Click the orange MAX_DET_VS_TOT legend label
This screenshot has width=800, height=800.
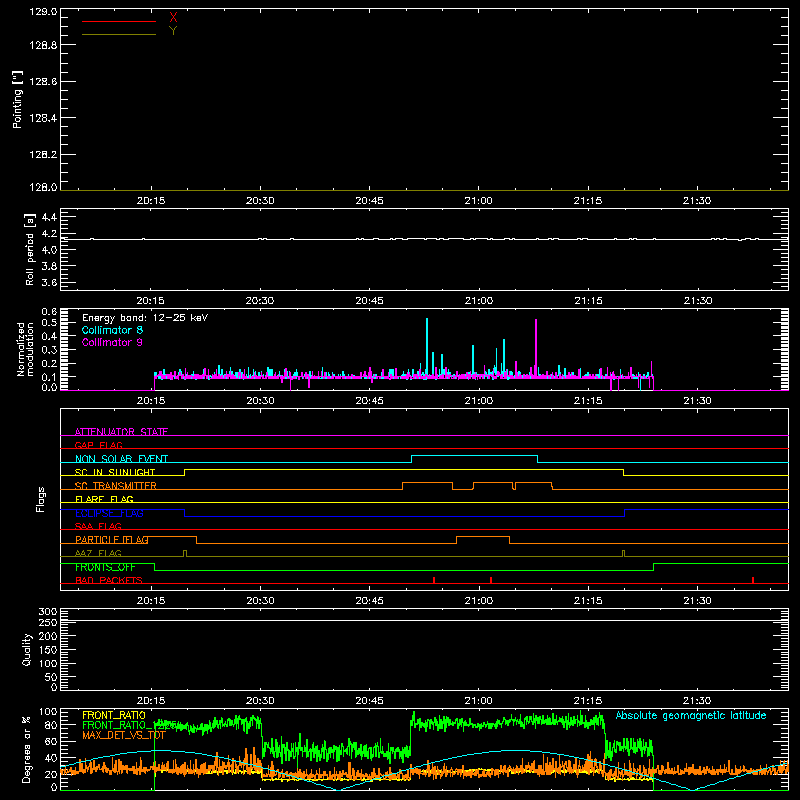tap(124, 735)
